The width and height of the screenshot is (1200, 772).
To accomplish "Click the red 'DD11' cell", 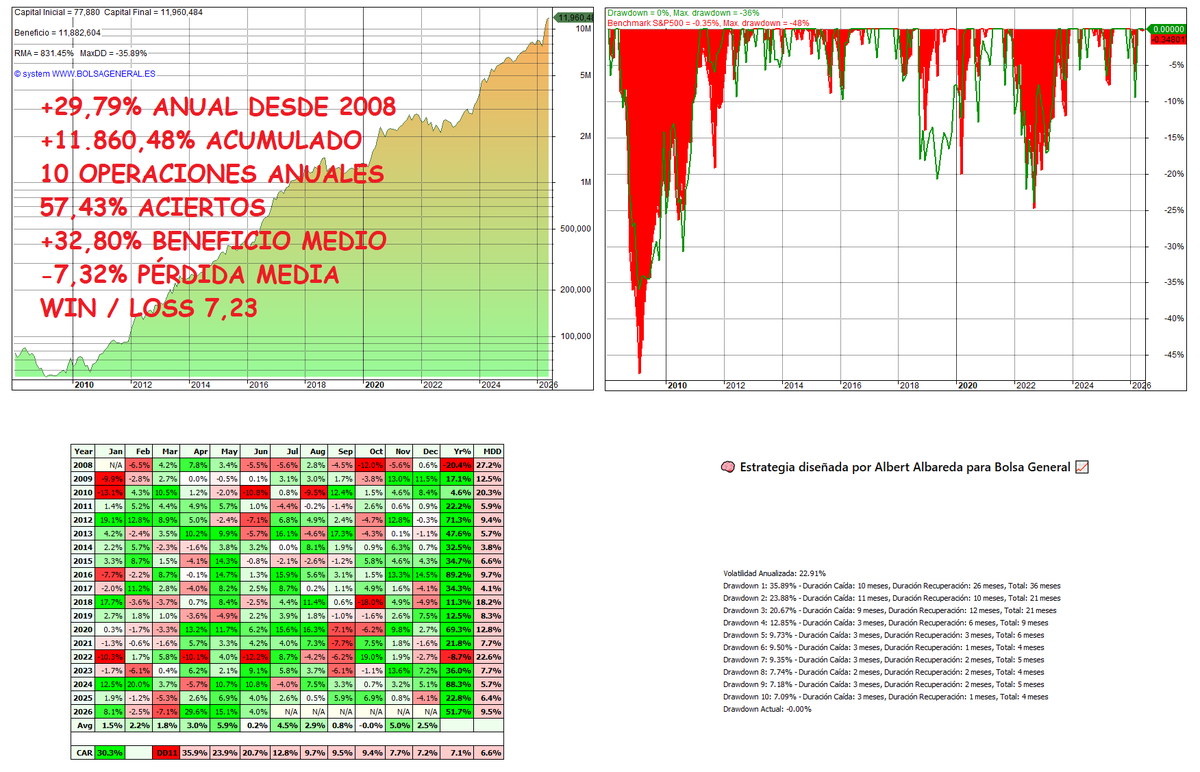I will (x=166, y=753).
